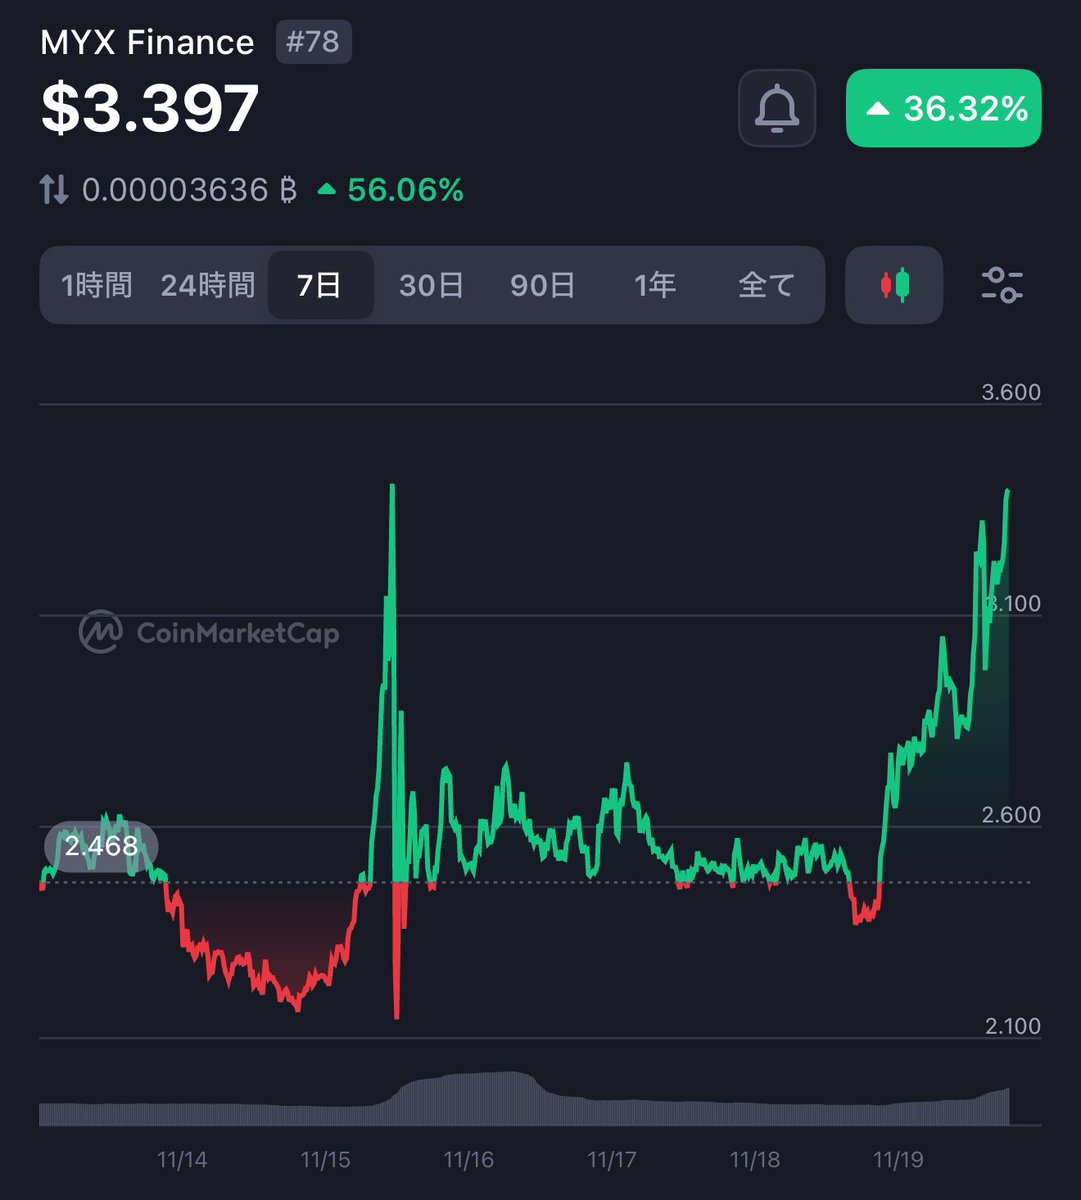Tap the price alert bell icon
1081x1200 pixels.
point(777,108)
